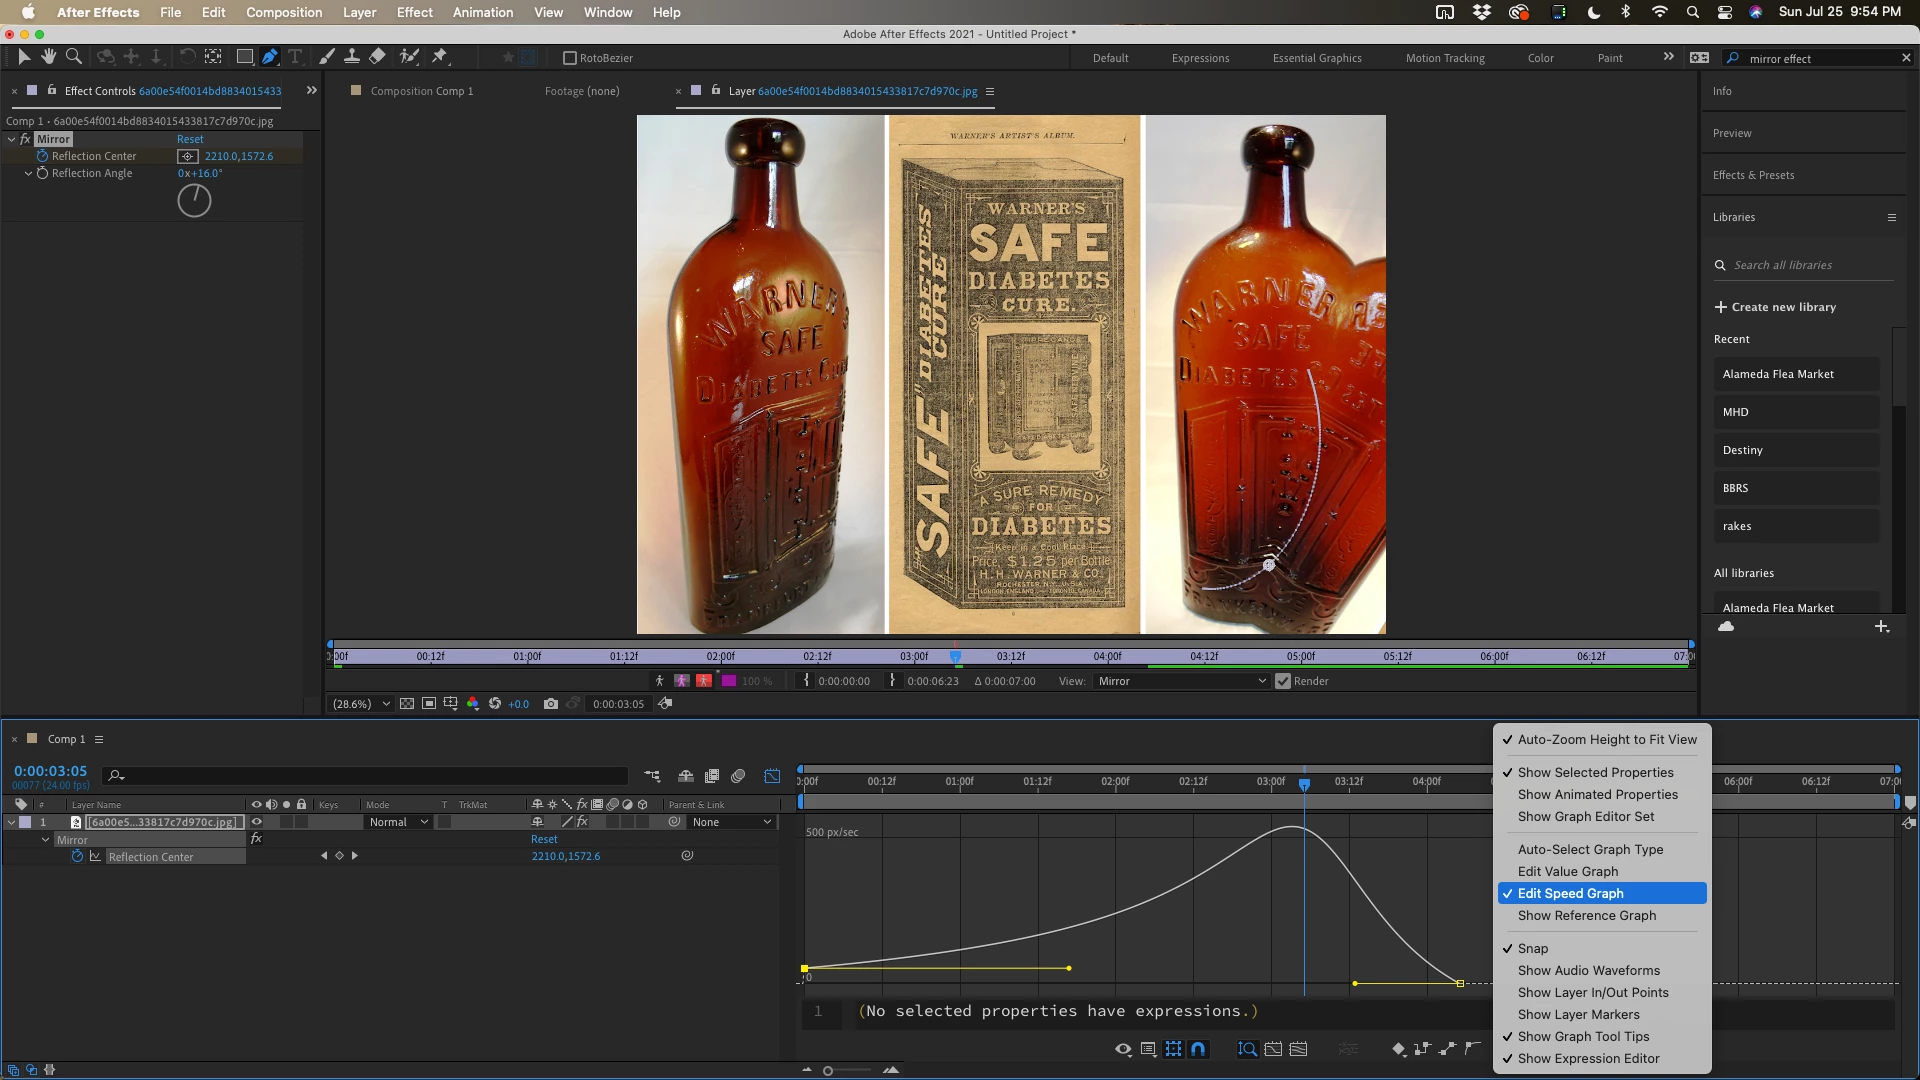This screenshot has height=1080, width=1920.
Task: Select the Zoom tool in toolbar
Action: point(73,57)
